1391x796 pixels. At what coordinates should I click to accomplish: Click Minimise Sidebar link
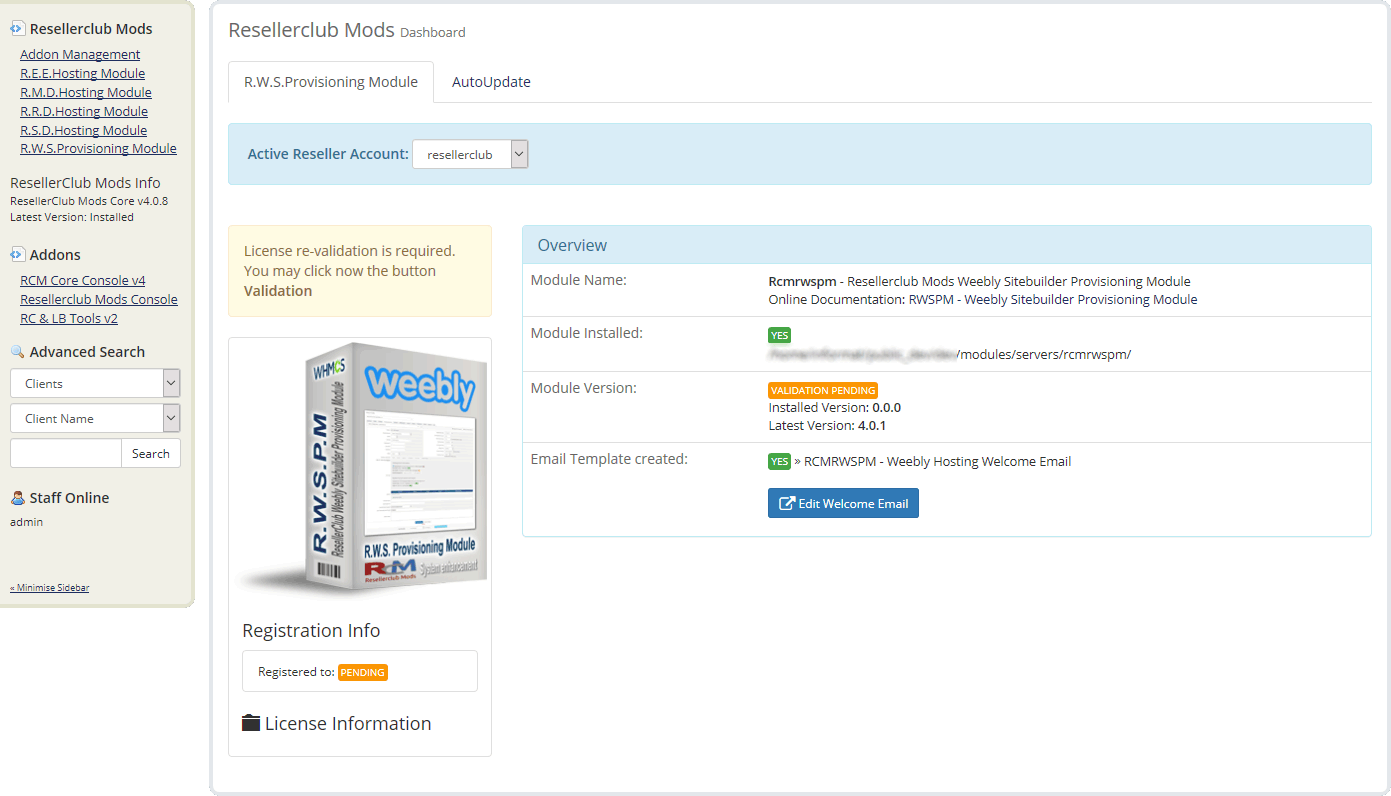[x=49, y=587]
